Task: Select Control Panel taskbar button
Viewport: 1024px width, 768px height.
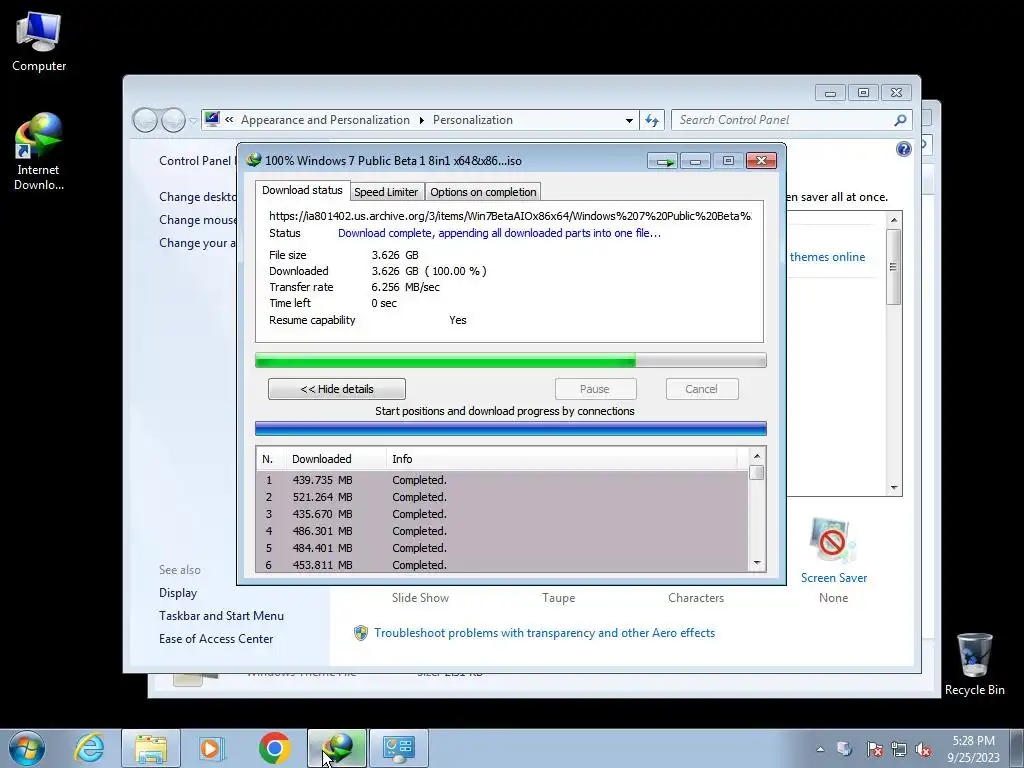Action: coord(399,748)
